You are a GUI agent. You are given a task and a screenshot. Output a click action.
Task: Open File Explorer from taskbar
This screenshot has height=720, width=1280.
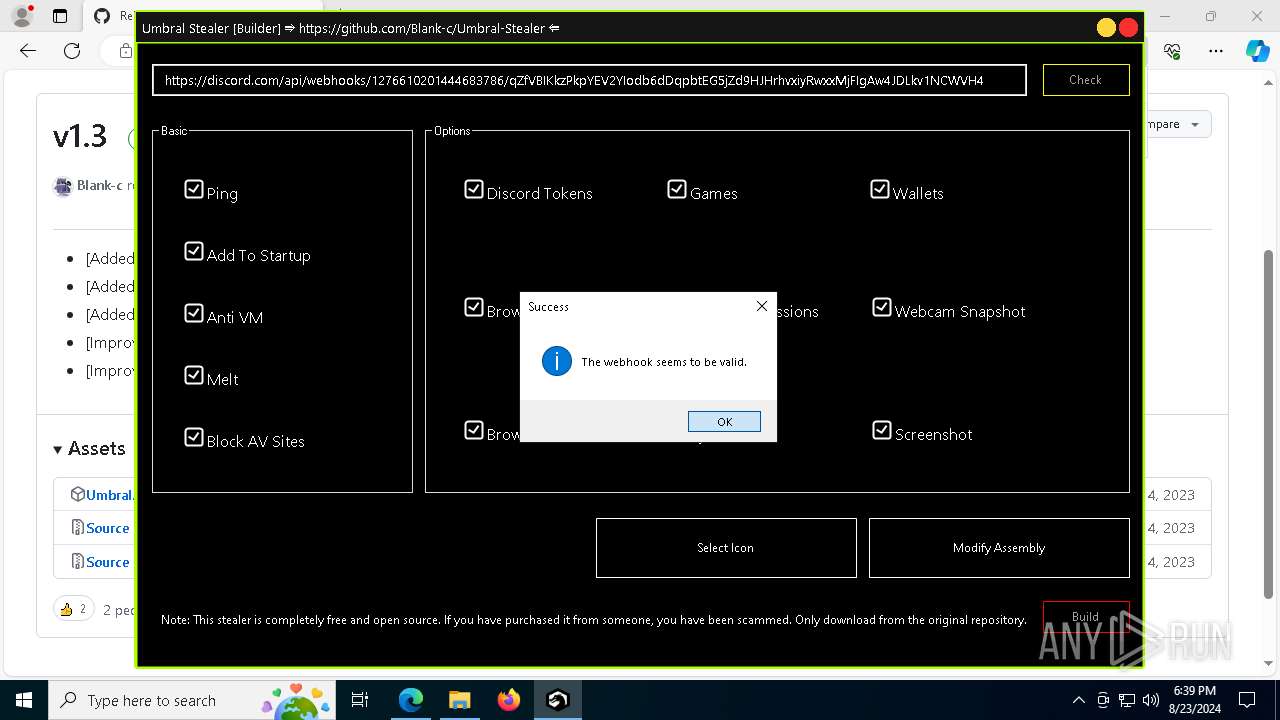[459, 700]
